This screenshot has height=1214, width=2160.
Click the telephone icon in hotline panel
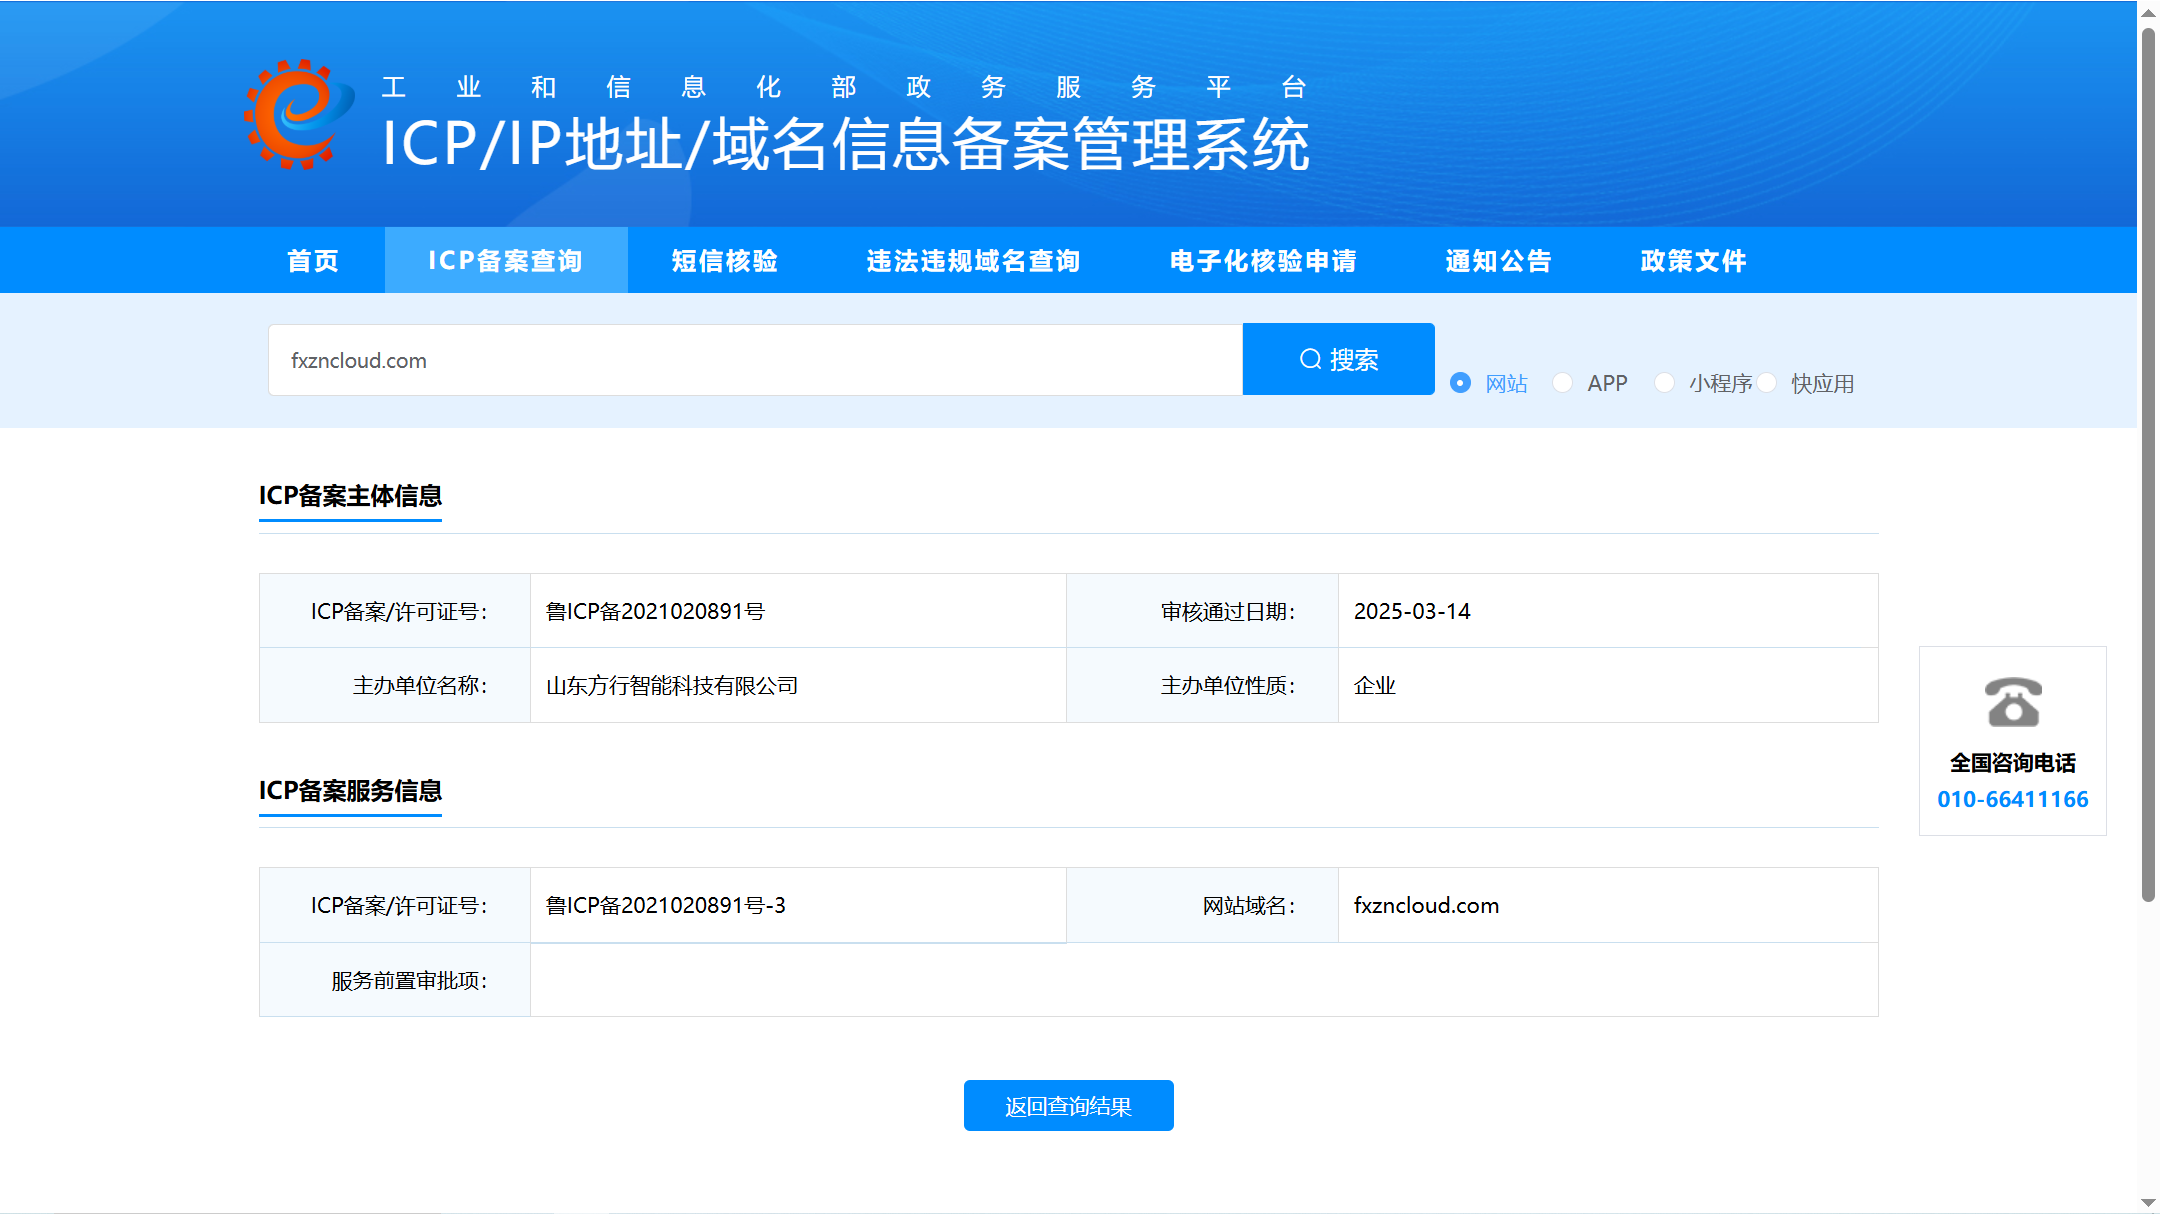[x=2012, y=702]
